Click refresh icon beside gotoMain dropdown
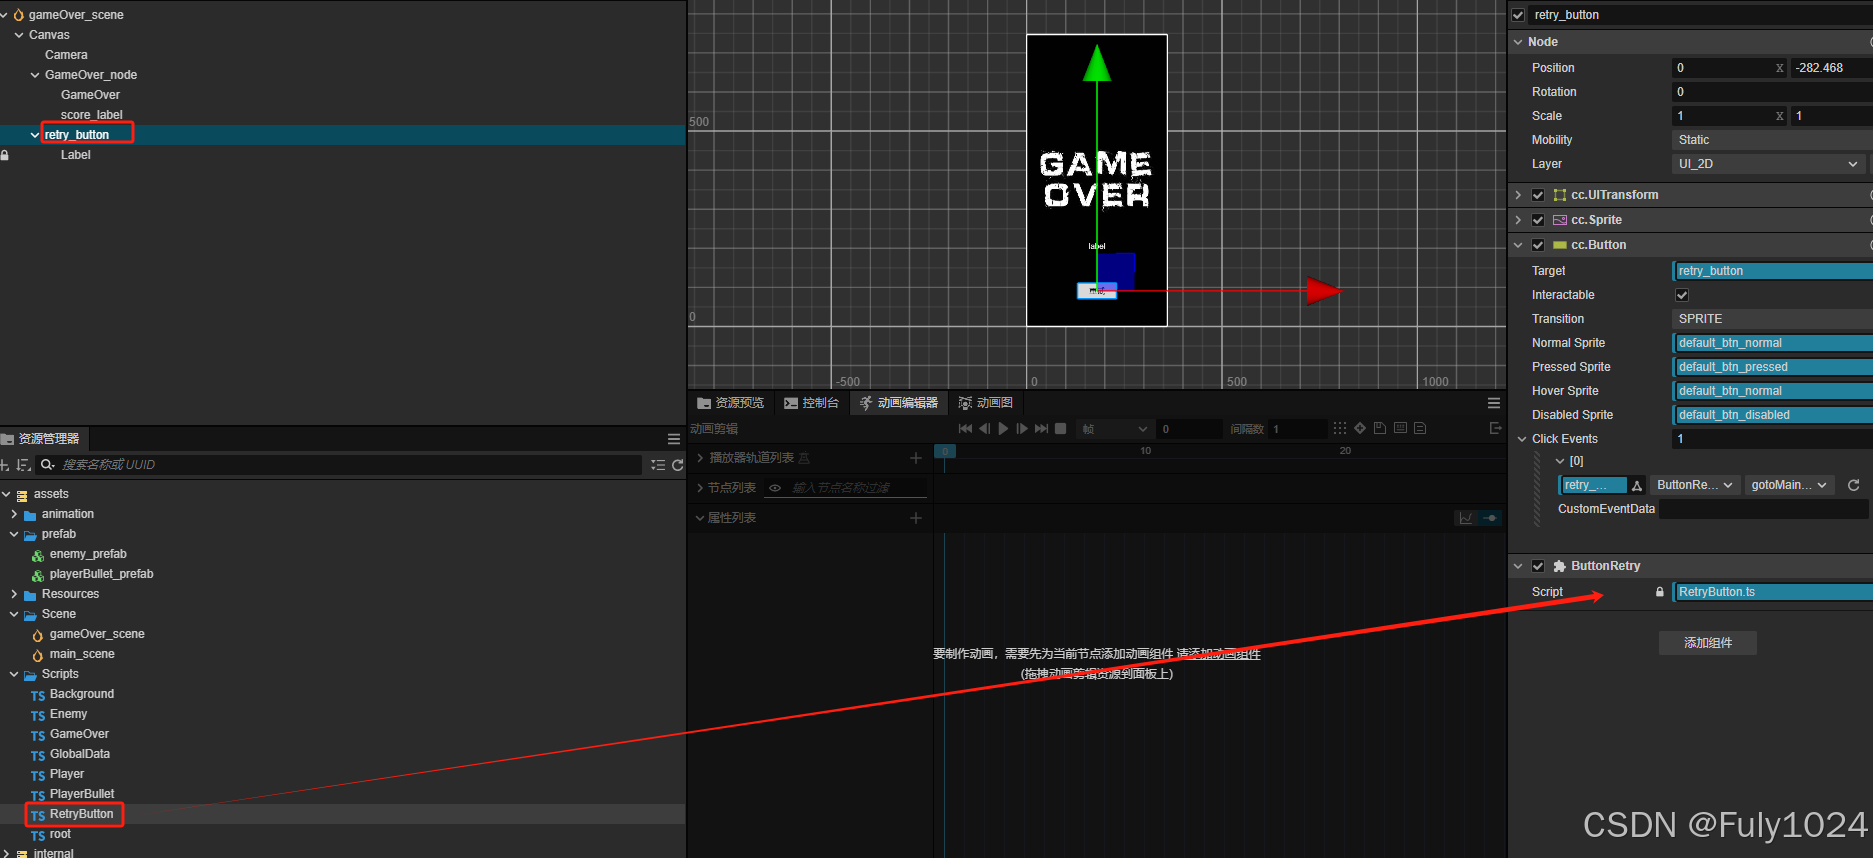Screen dimensions: 1873x858 1853,485
